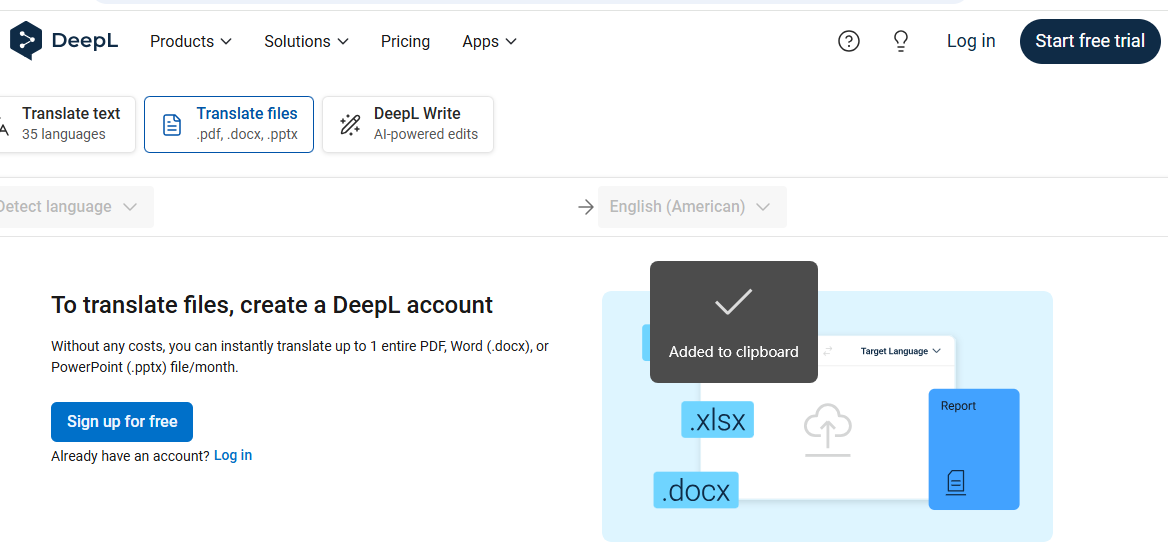Screen dimensions: 1168x547
Task: Click the swap arrows icon in illustration
Action: (x=827, y=351)
